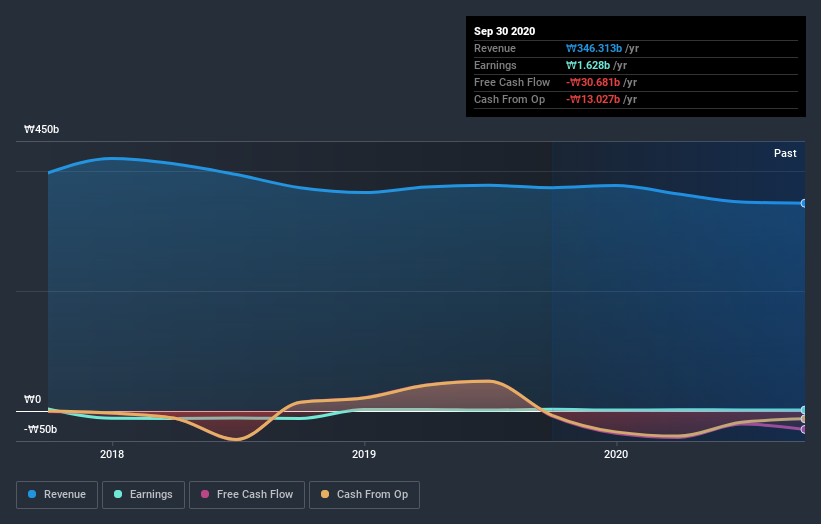Click the 2018 x-axis label
Screen dimensions: 821x524
[112, 454]
